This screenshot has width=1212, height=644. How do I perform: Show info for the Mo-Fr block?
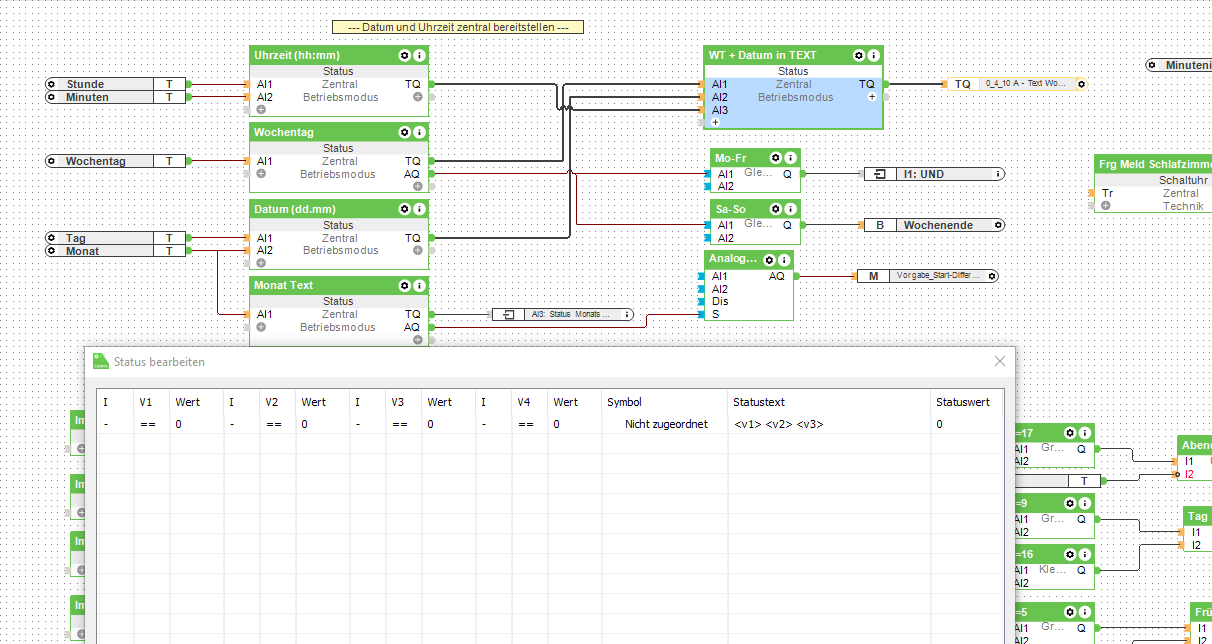[790, 158]
